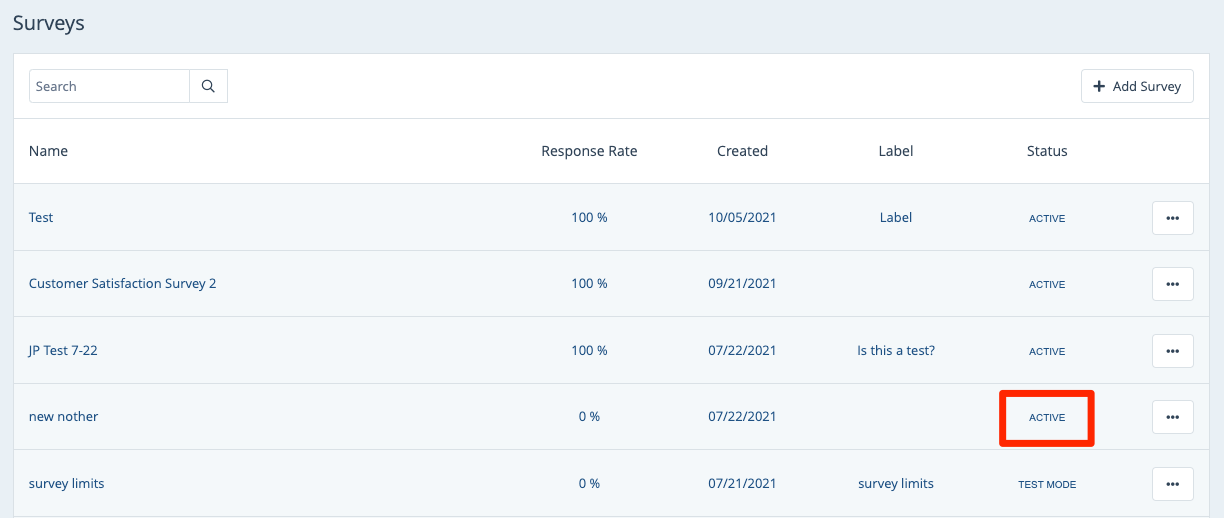
Task: Open Customer Satisfaction Survey 2
Action: point(122,284)
